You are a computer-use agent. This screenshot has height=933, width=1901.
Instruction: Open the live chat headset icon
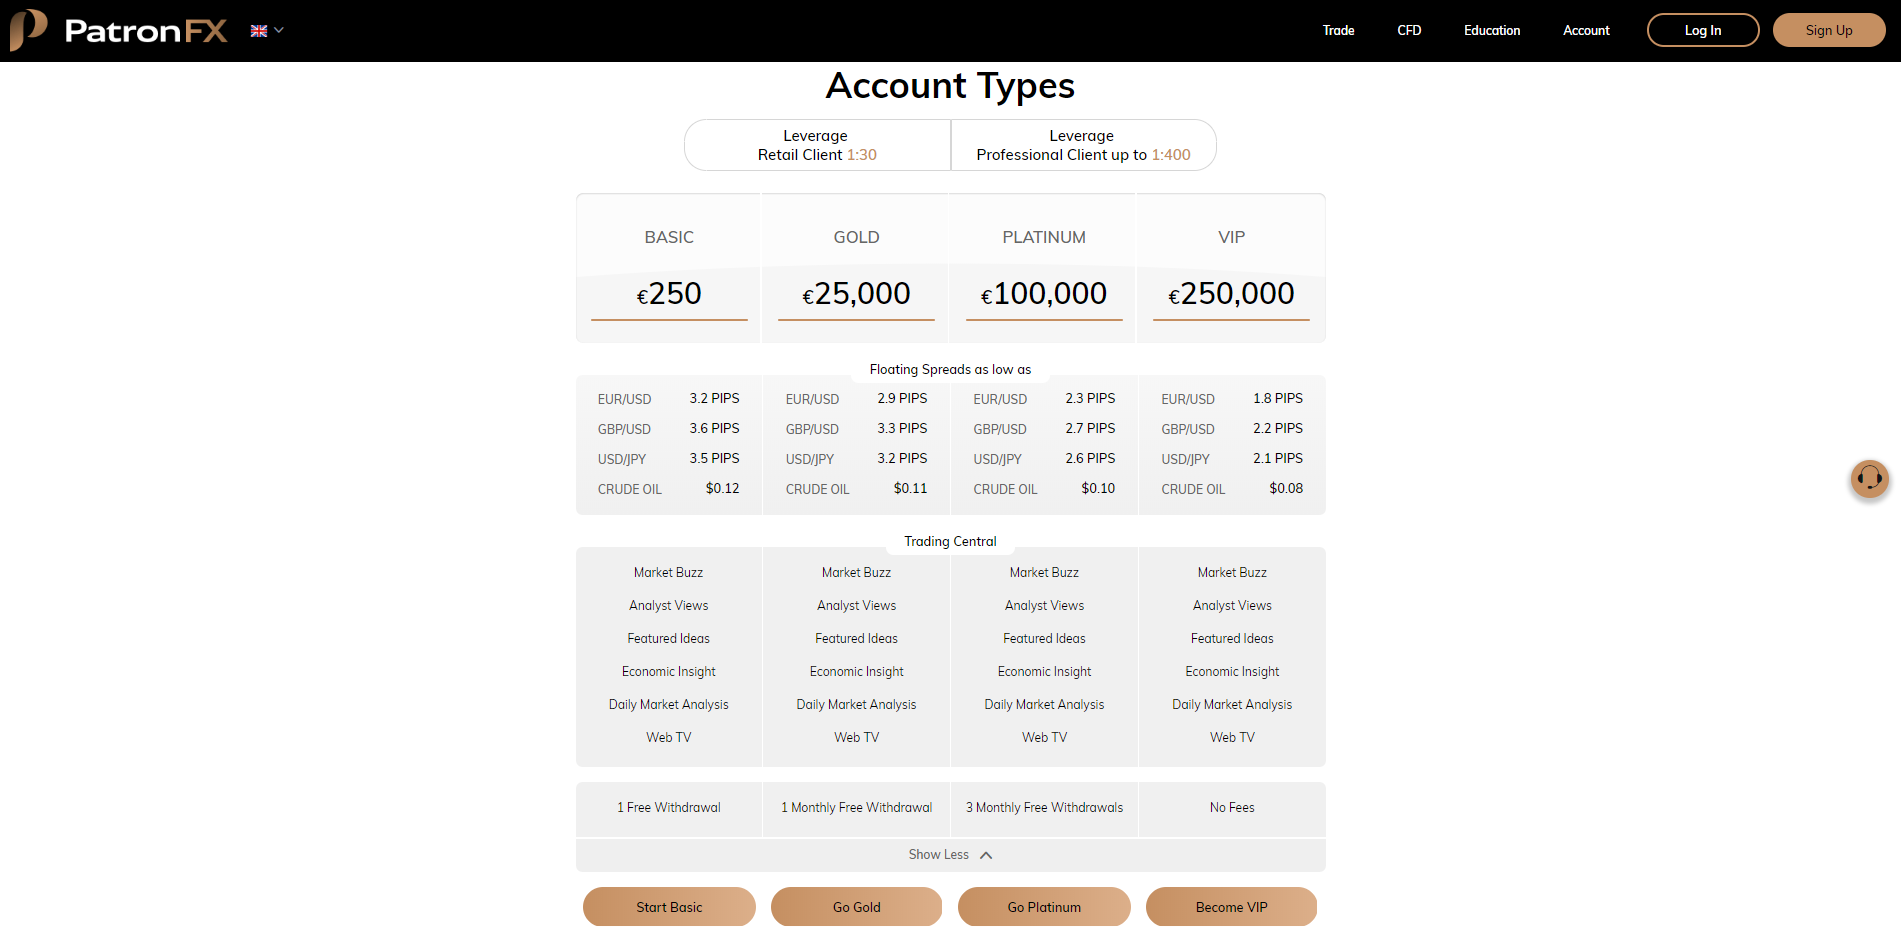1868,479
